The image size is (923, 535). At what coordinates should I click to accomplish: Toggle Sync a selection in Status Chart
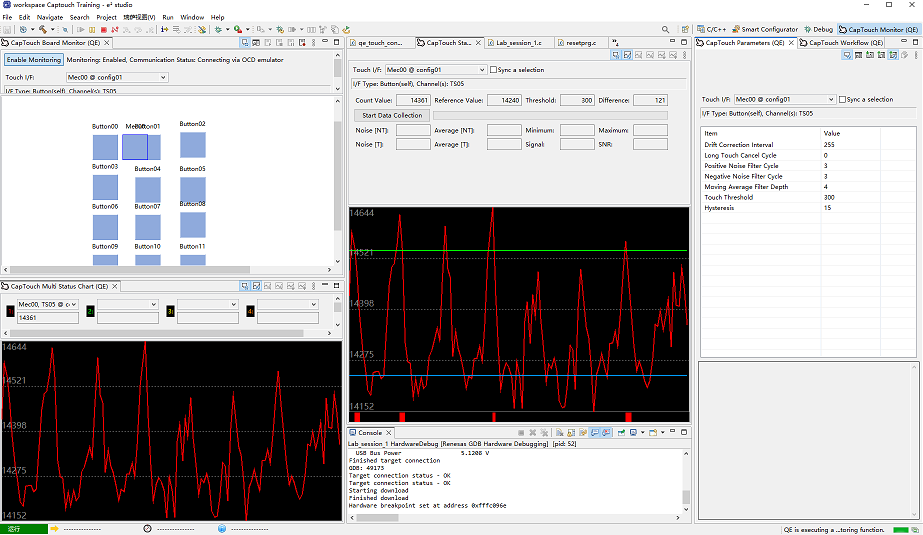(495, 70)
